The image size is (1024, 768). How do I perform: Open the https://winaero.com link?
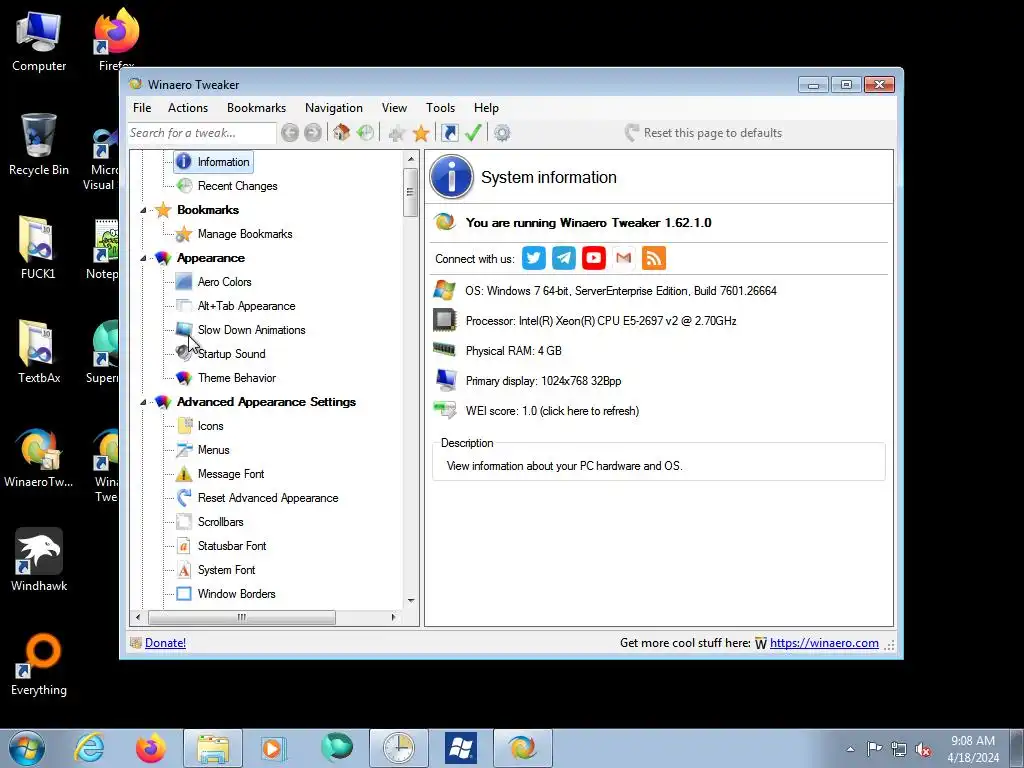(824, 643)
